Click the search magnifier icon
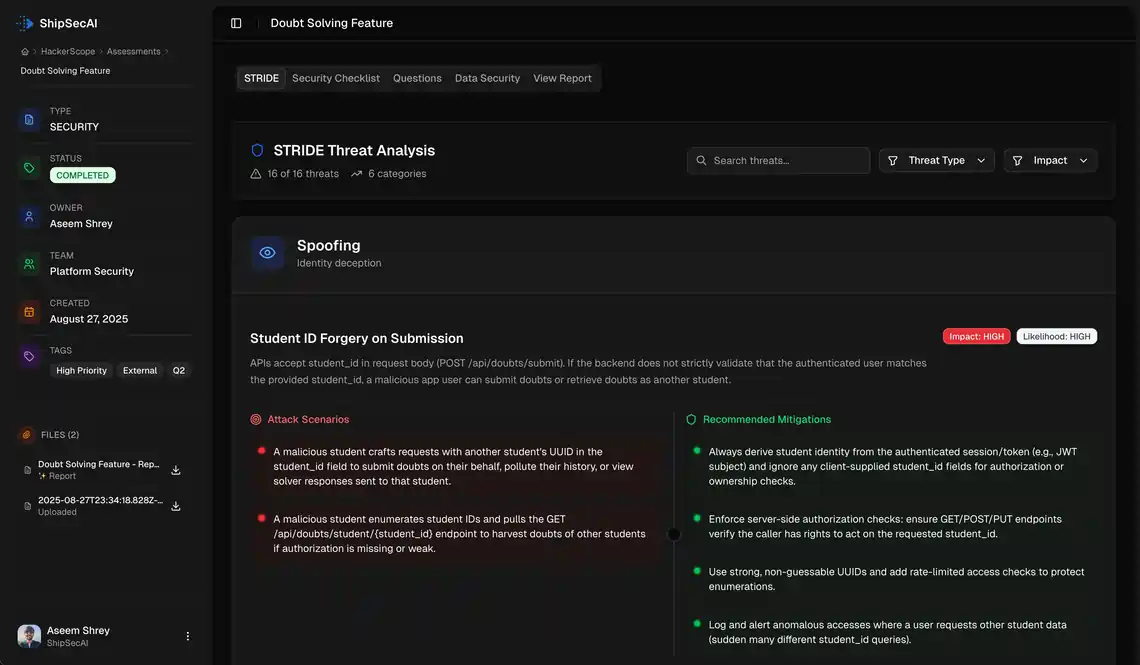This screenshot has width=1140, height=665. click(701, 161)
